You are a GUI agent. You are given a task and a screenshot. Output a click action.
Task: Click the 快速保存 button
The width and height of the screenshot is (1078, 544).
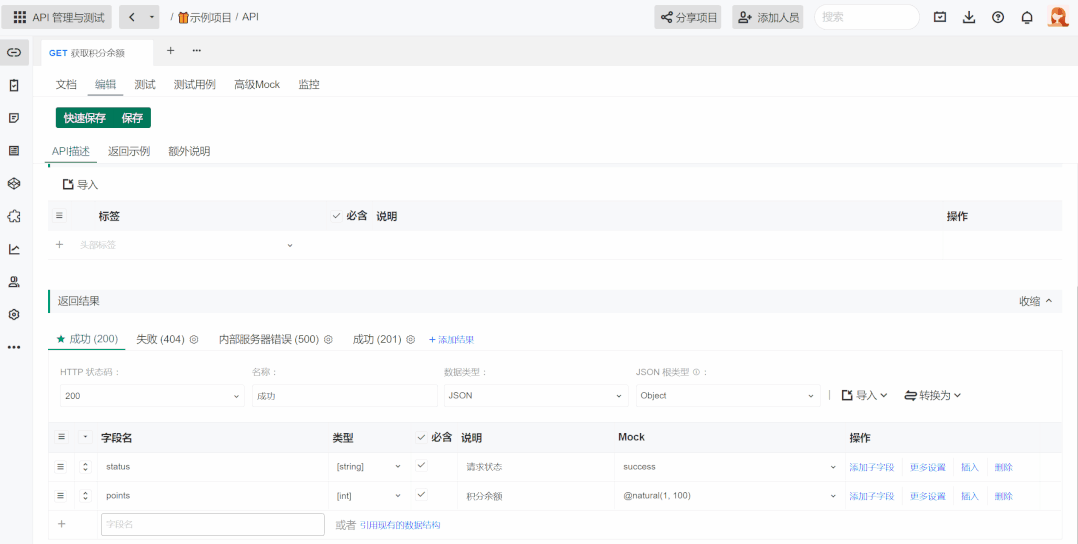click(85, 118)
